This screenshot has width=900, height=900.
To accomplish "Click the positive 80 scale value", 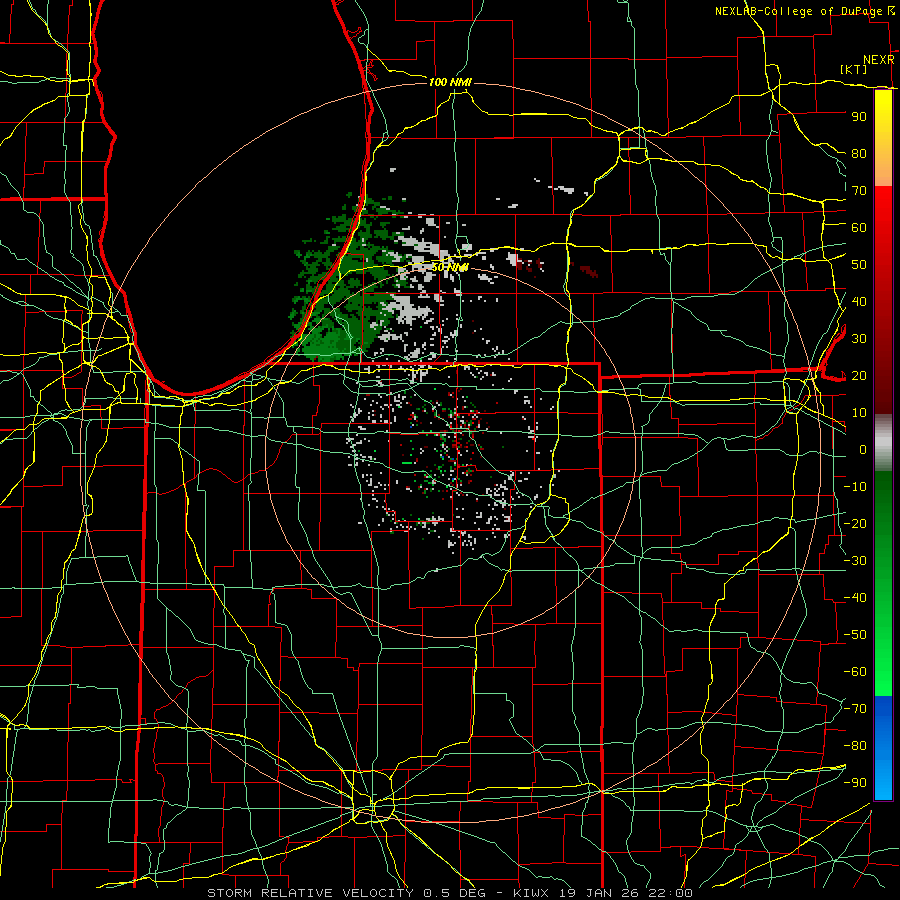I will point(859,153).
